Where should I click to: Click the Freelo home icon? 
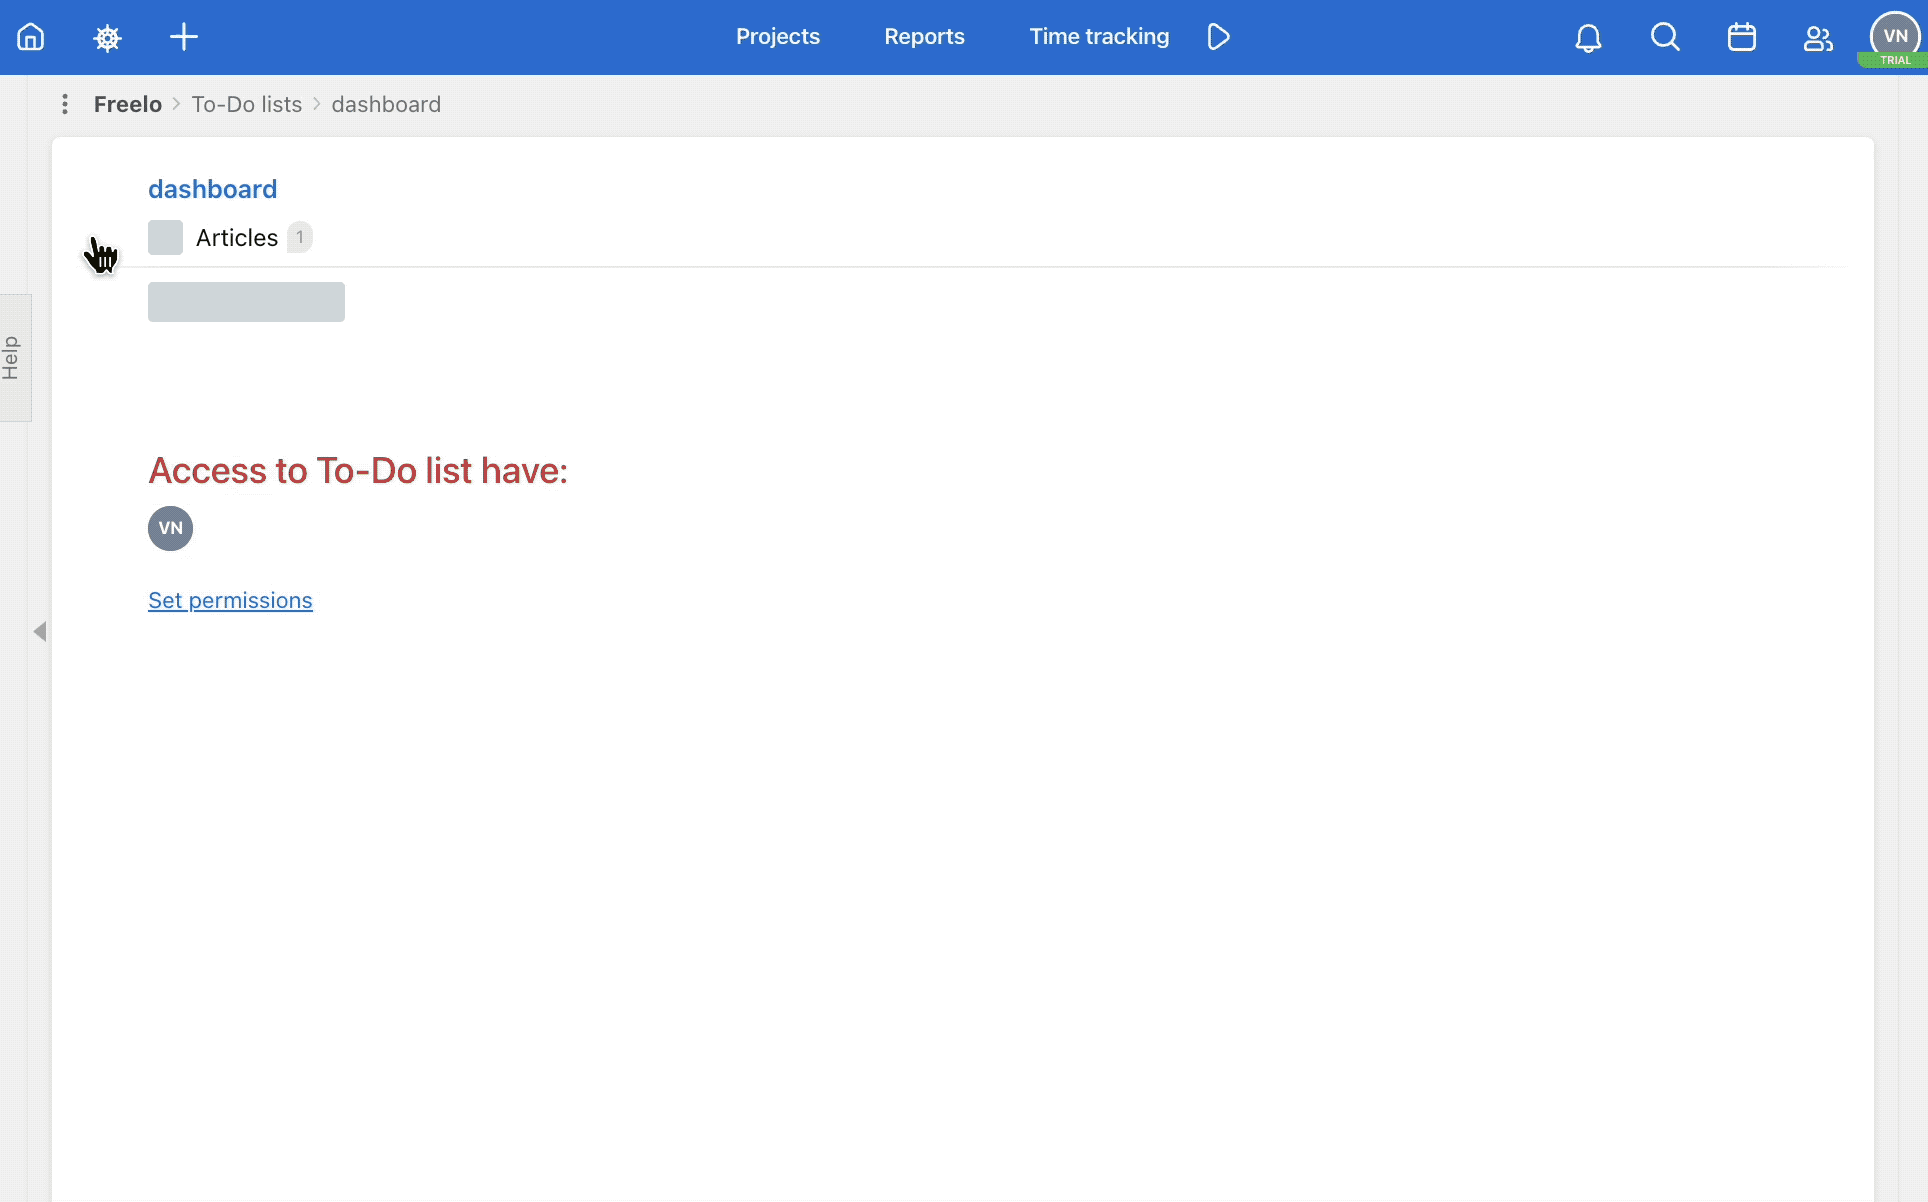pos(30,36)
